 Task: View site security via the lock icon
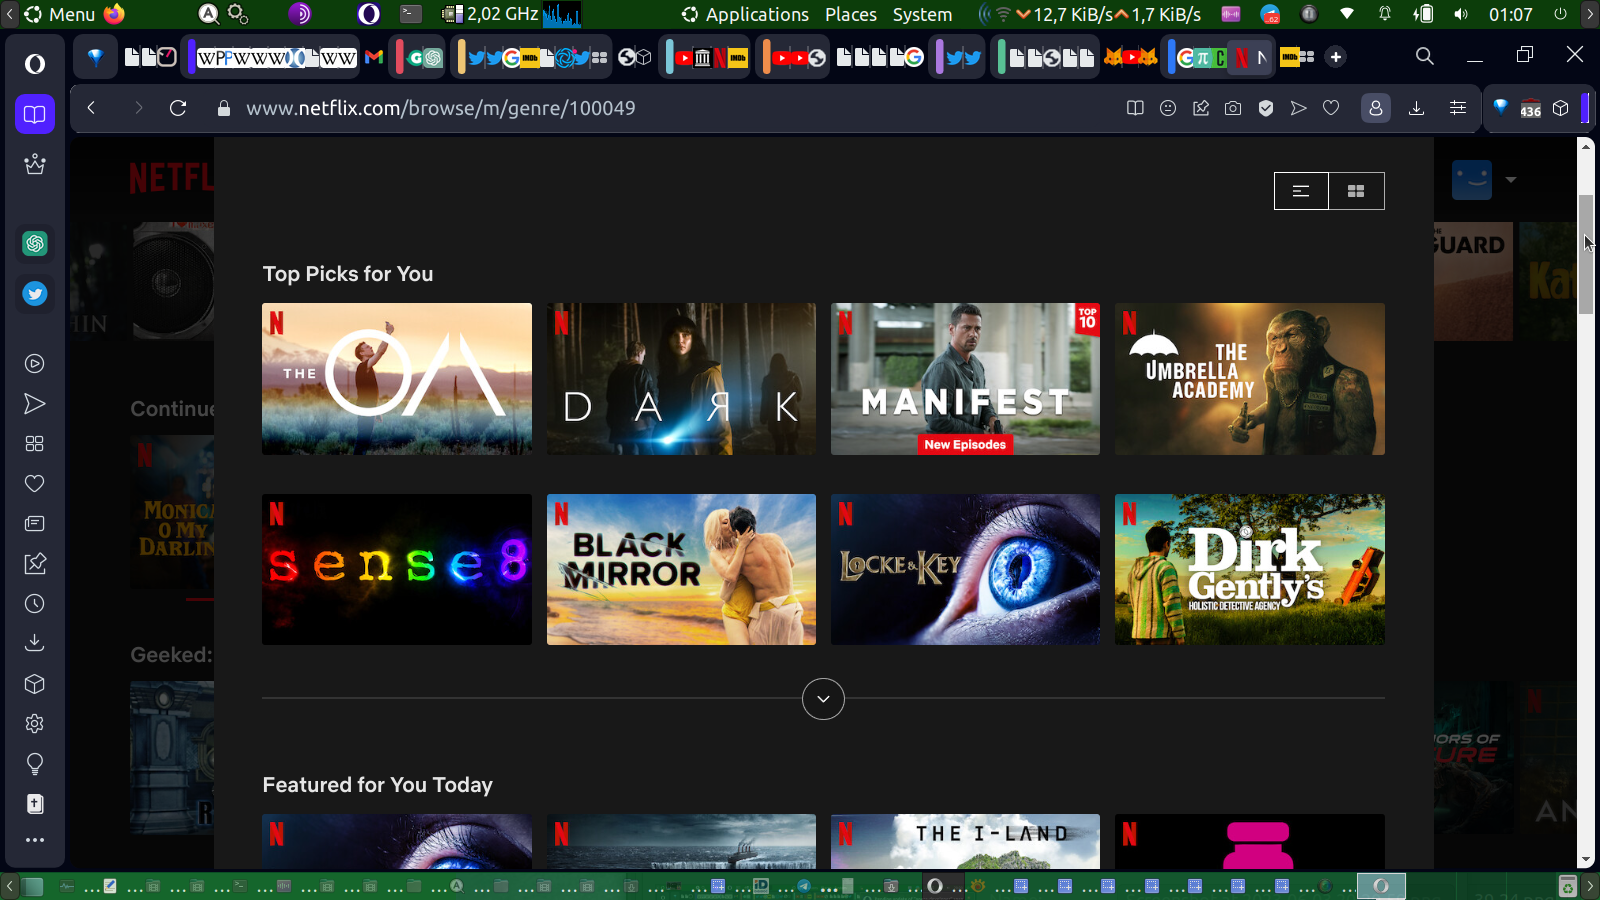[x=224, y=108]
